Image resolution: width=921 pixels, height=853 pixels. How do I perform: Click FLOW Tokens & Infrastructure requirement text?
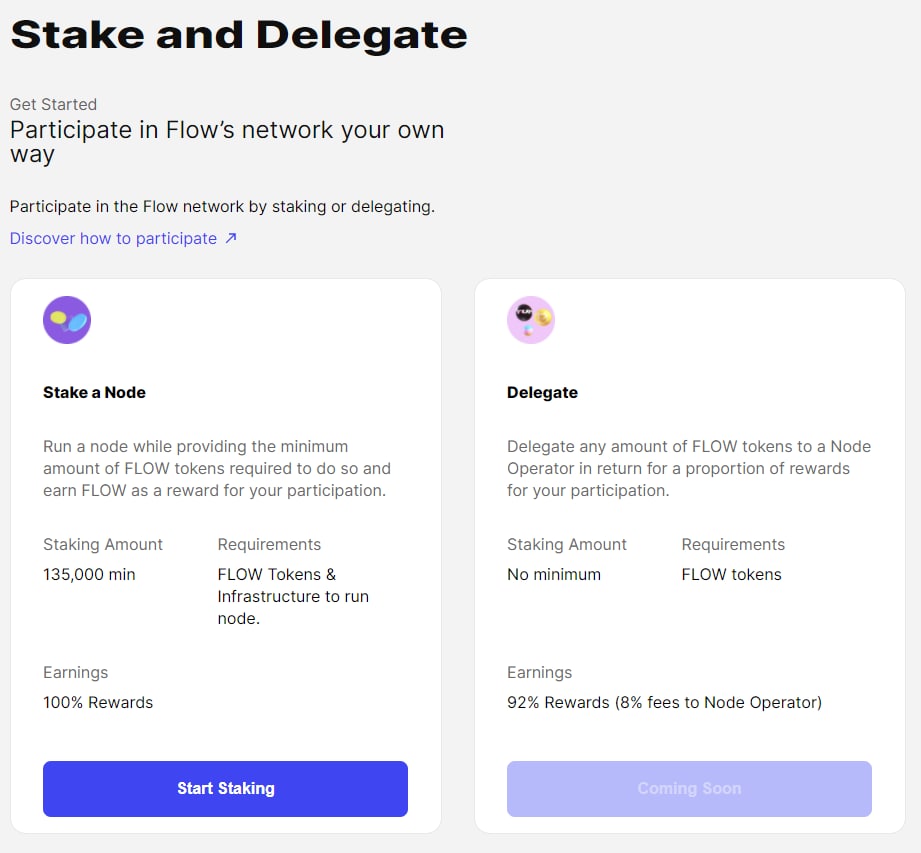point(293,596)
